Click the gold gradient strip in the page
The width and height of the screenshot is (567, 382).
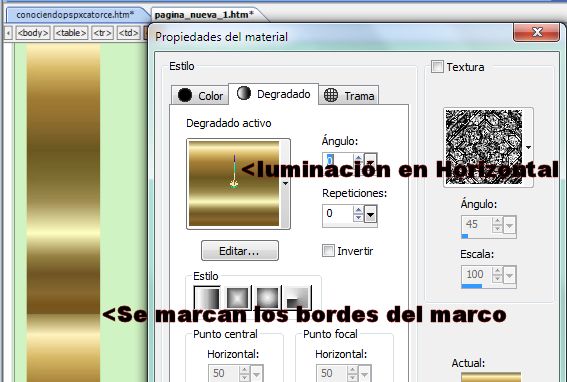coord(63,213)
